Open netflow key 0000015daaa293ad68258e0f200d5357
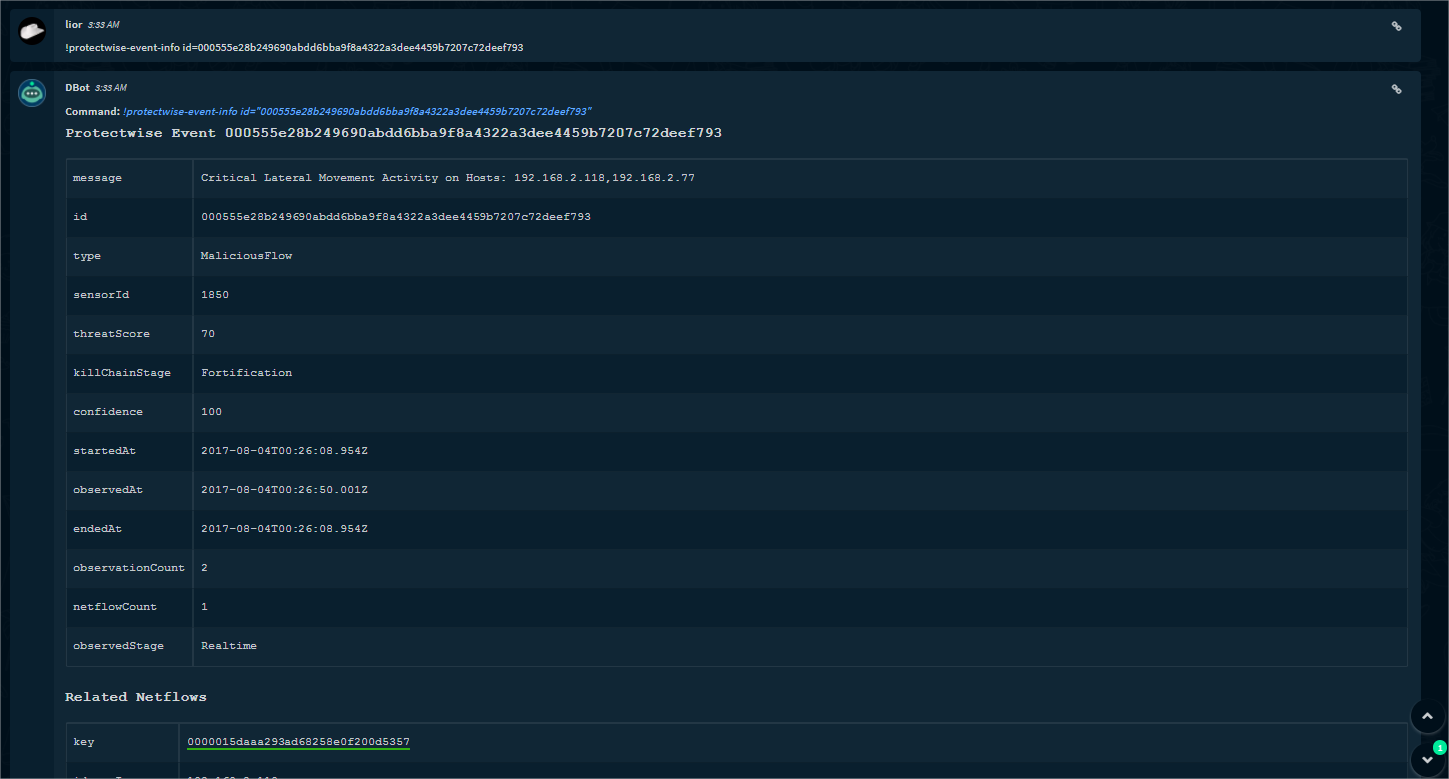The image size is (1449, 779). pyautogui.click(x=298, y=742)
